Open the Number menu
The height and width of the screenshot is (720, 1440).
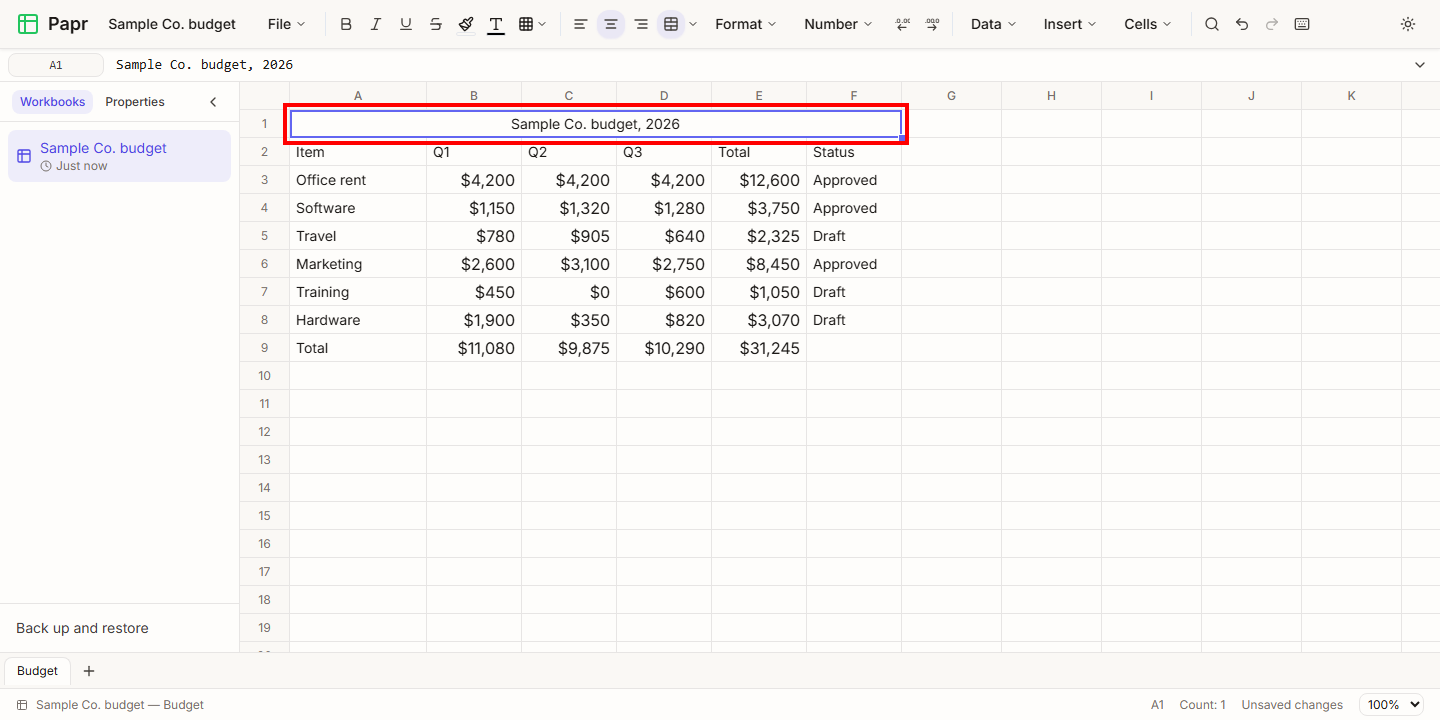point(838,24)
